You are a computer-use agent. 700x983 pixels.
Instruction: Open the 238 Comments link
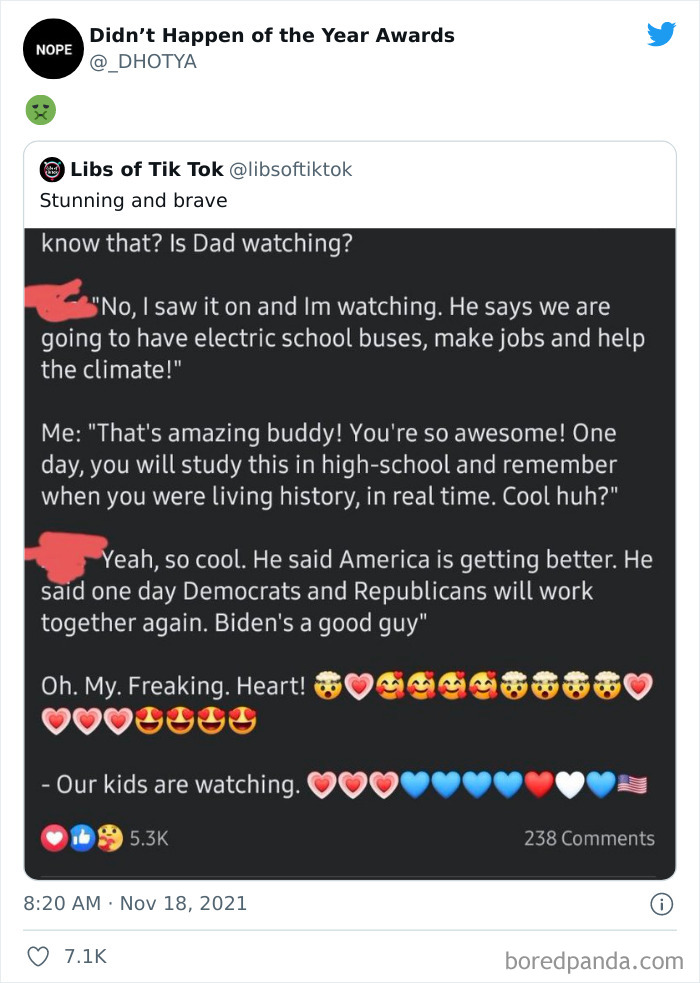[x=589, y=838]
